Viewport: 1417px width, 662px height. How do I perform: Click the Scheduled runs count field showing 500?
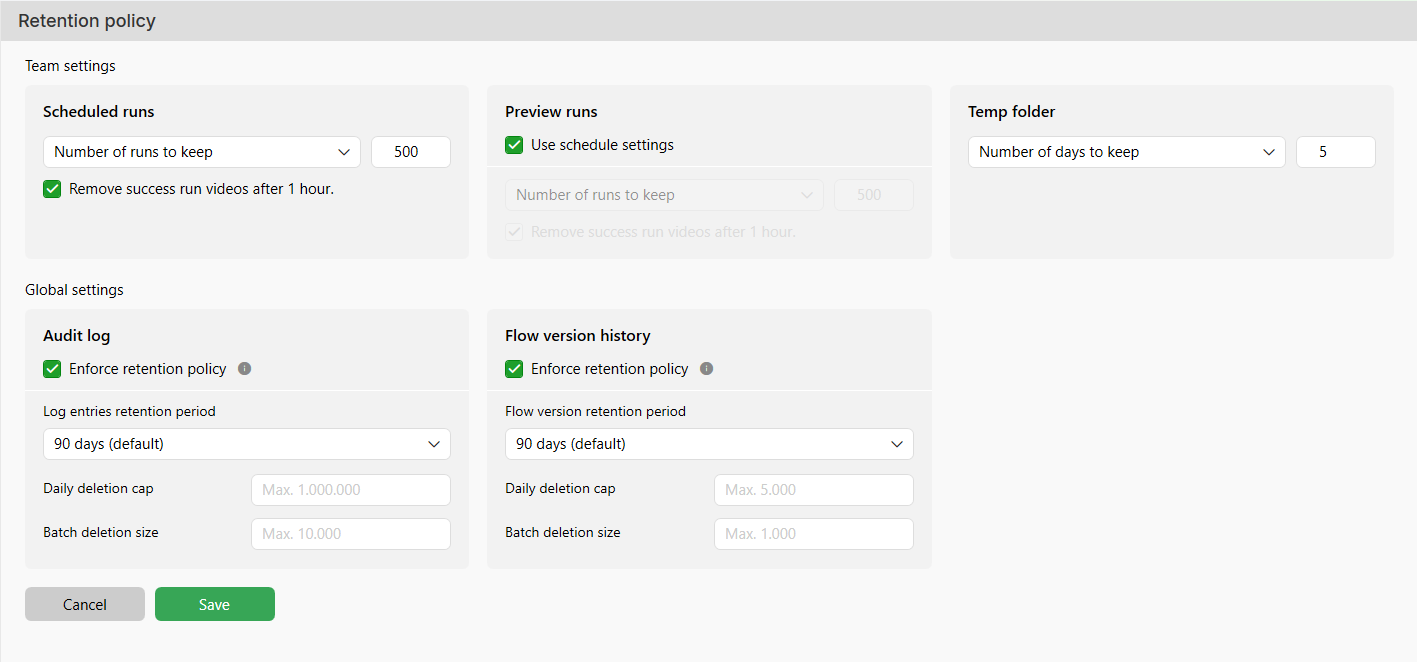tap(410, 152)
